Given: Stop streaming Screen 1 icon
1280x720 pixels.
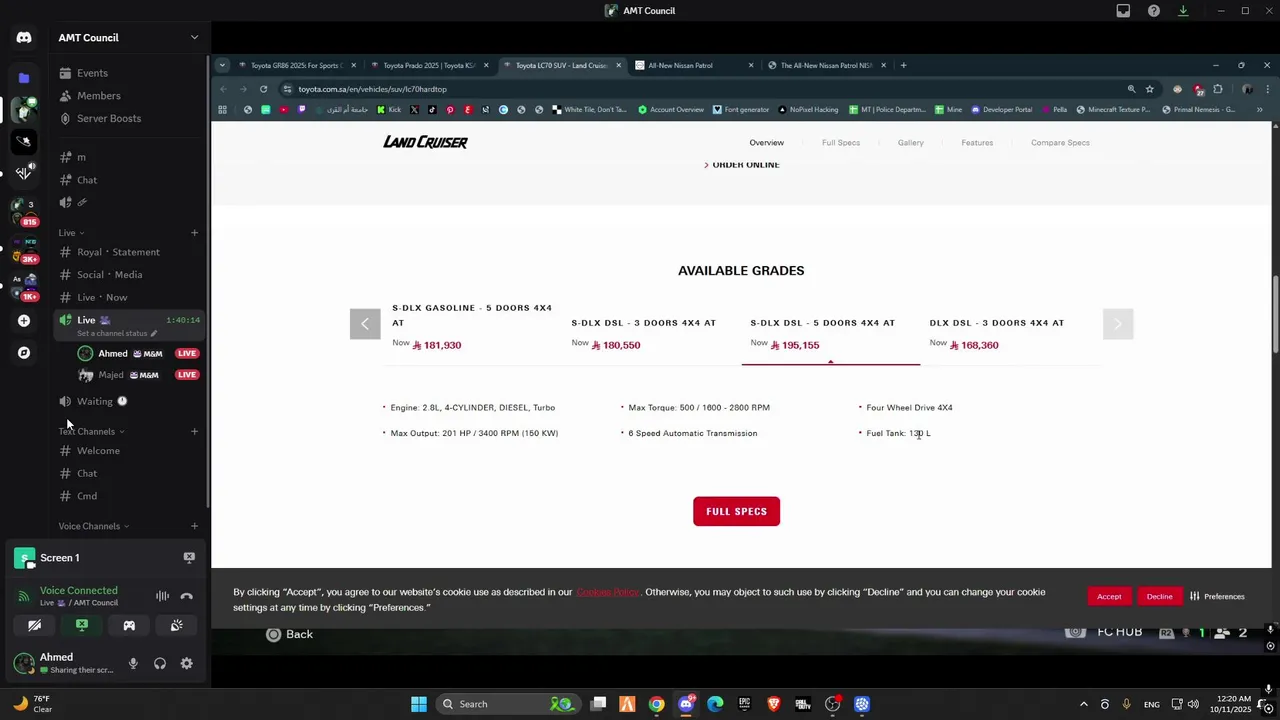Looking at the screenshot, I should tap(189, 558).
